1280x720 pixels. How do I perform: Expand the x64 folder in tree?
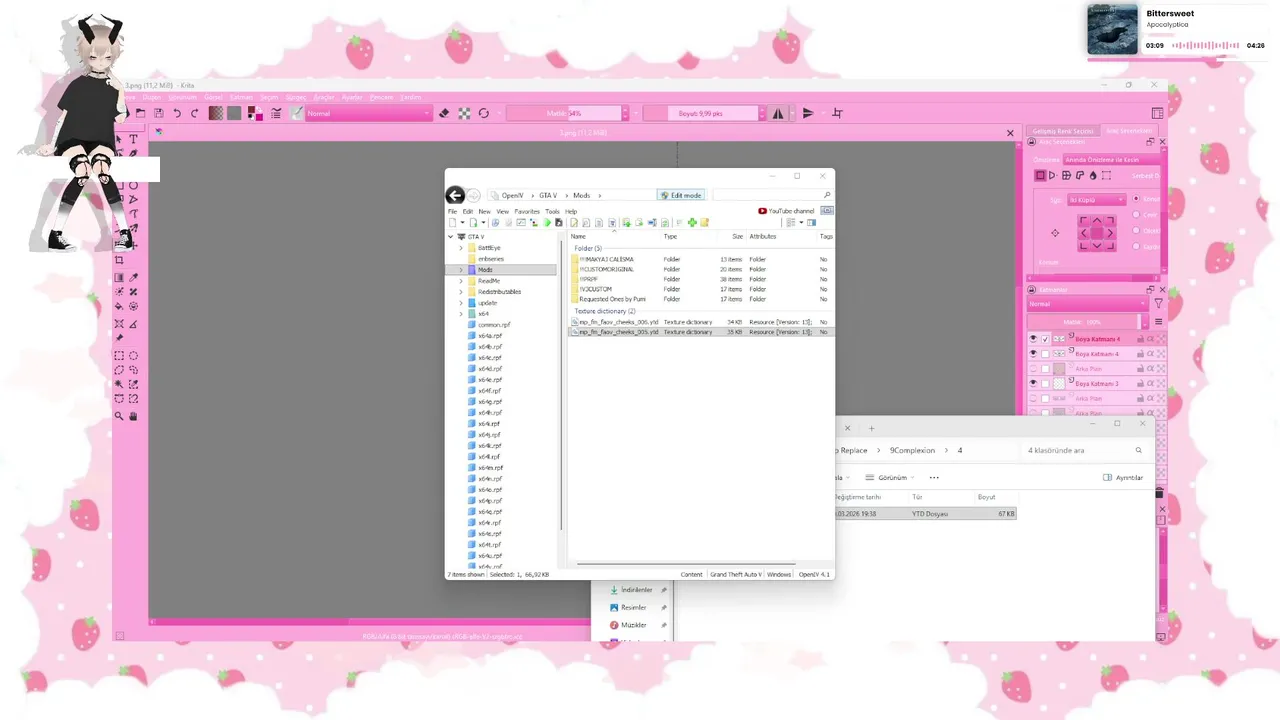click(x=461, y=314)
